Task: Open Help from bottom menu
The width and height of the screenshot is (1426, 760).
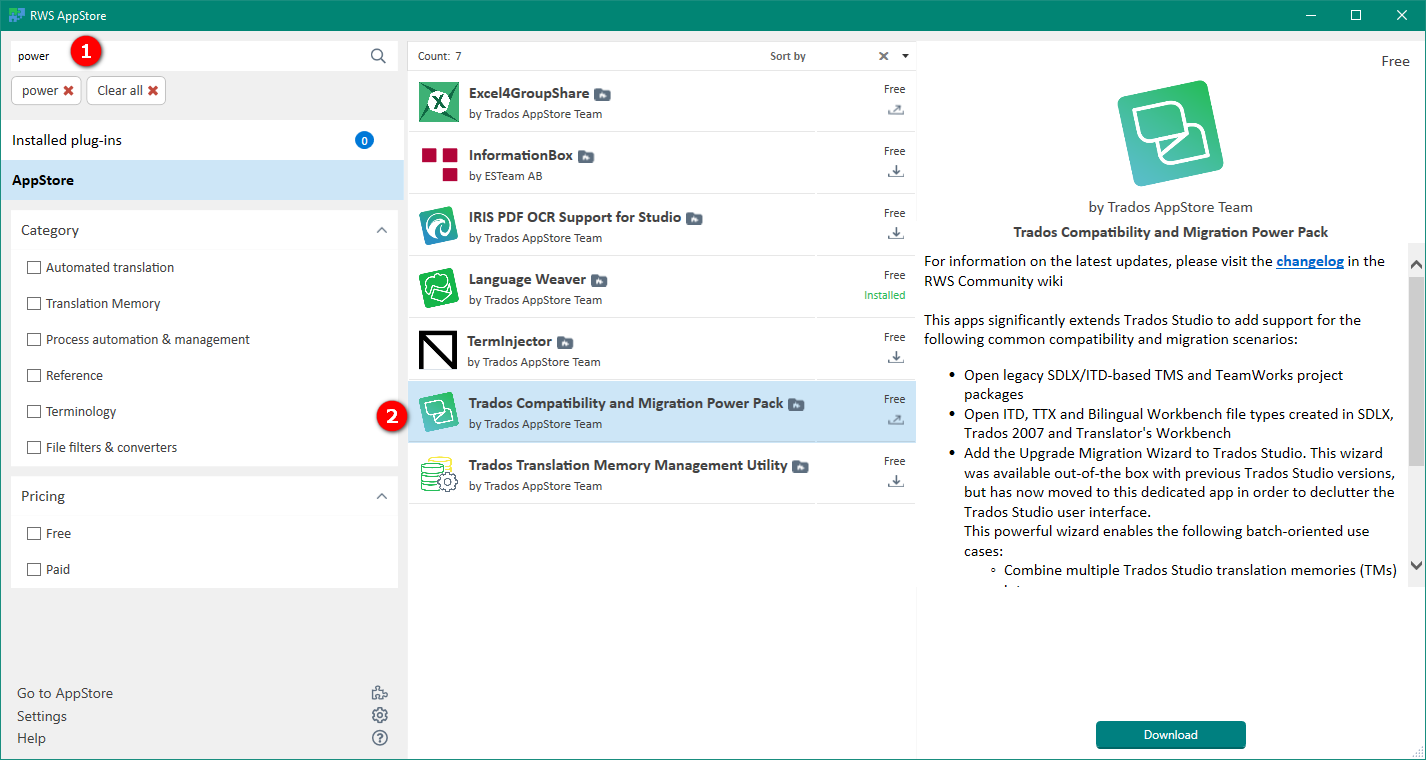Action: tap(31, 738)
